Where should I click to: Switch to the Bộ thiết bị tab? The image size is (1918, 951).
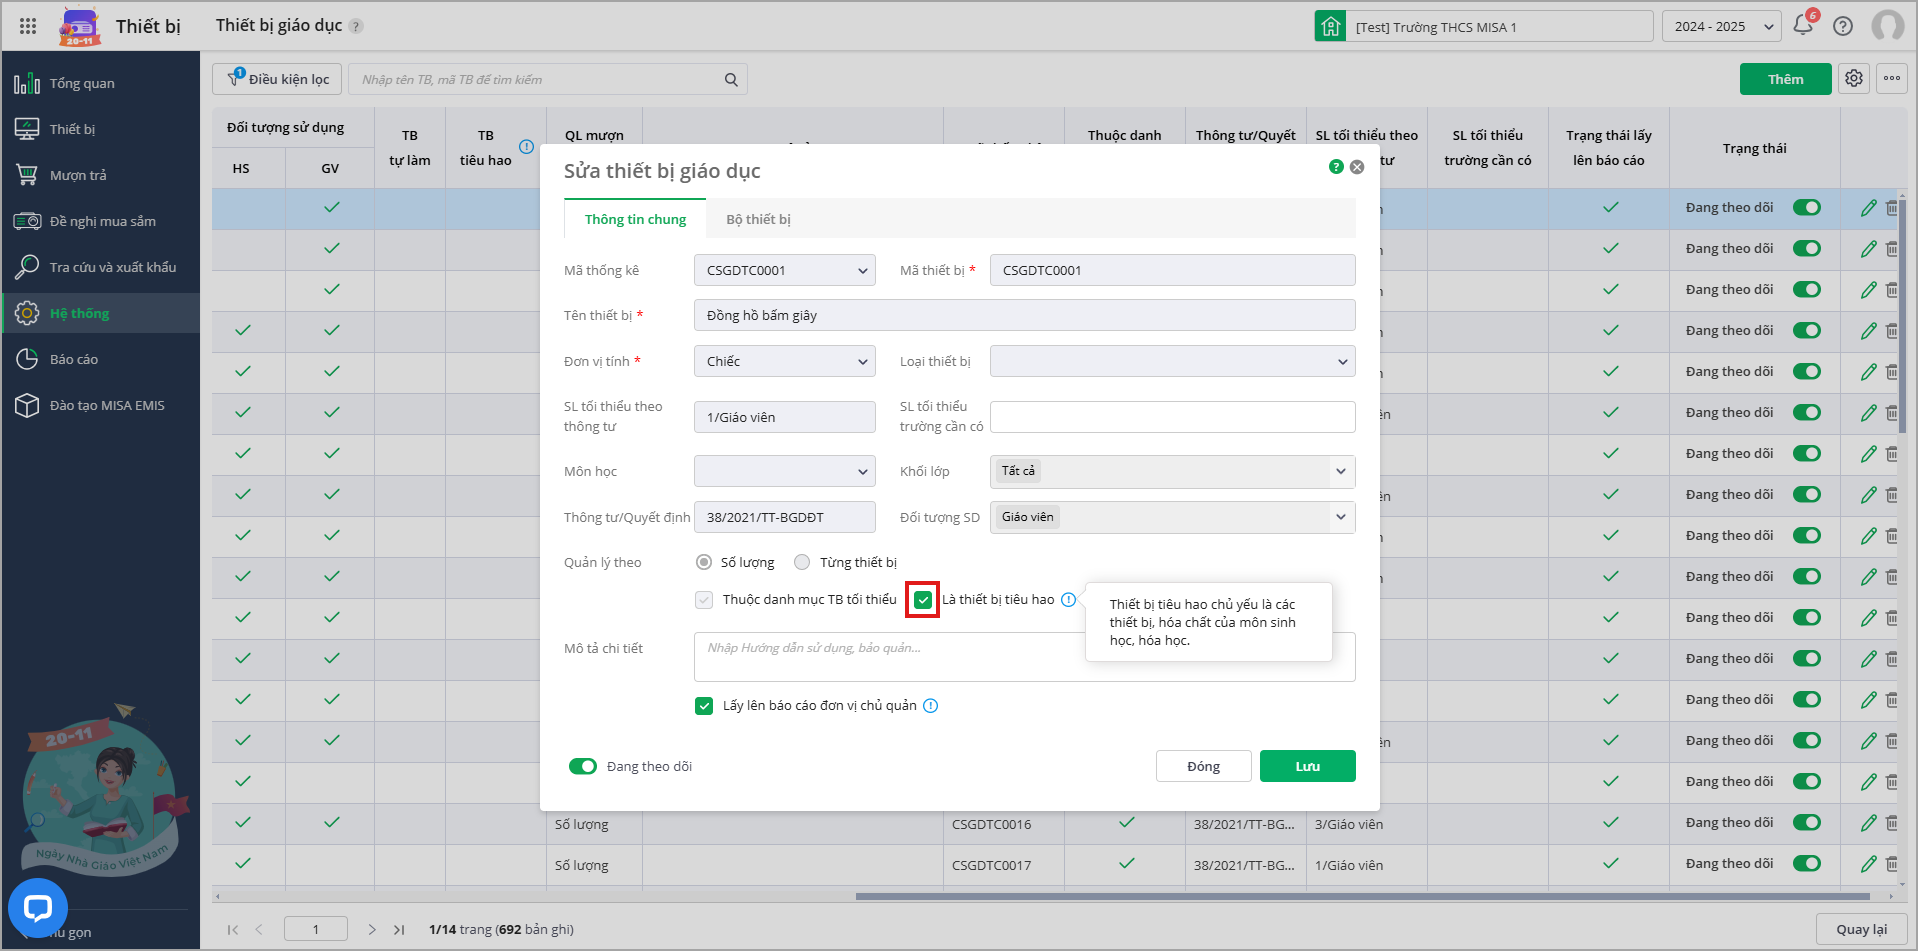click(758, 219)
